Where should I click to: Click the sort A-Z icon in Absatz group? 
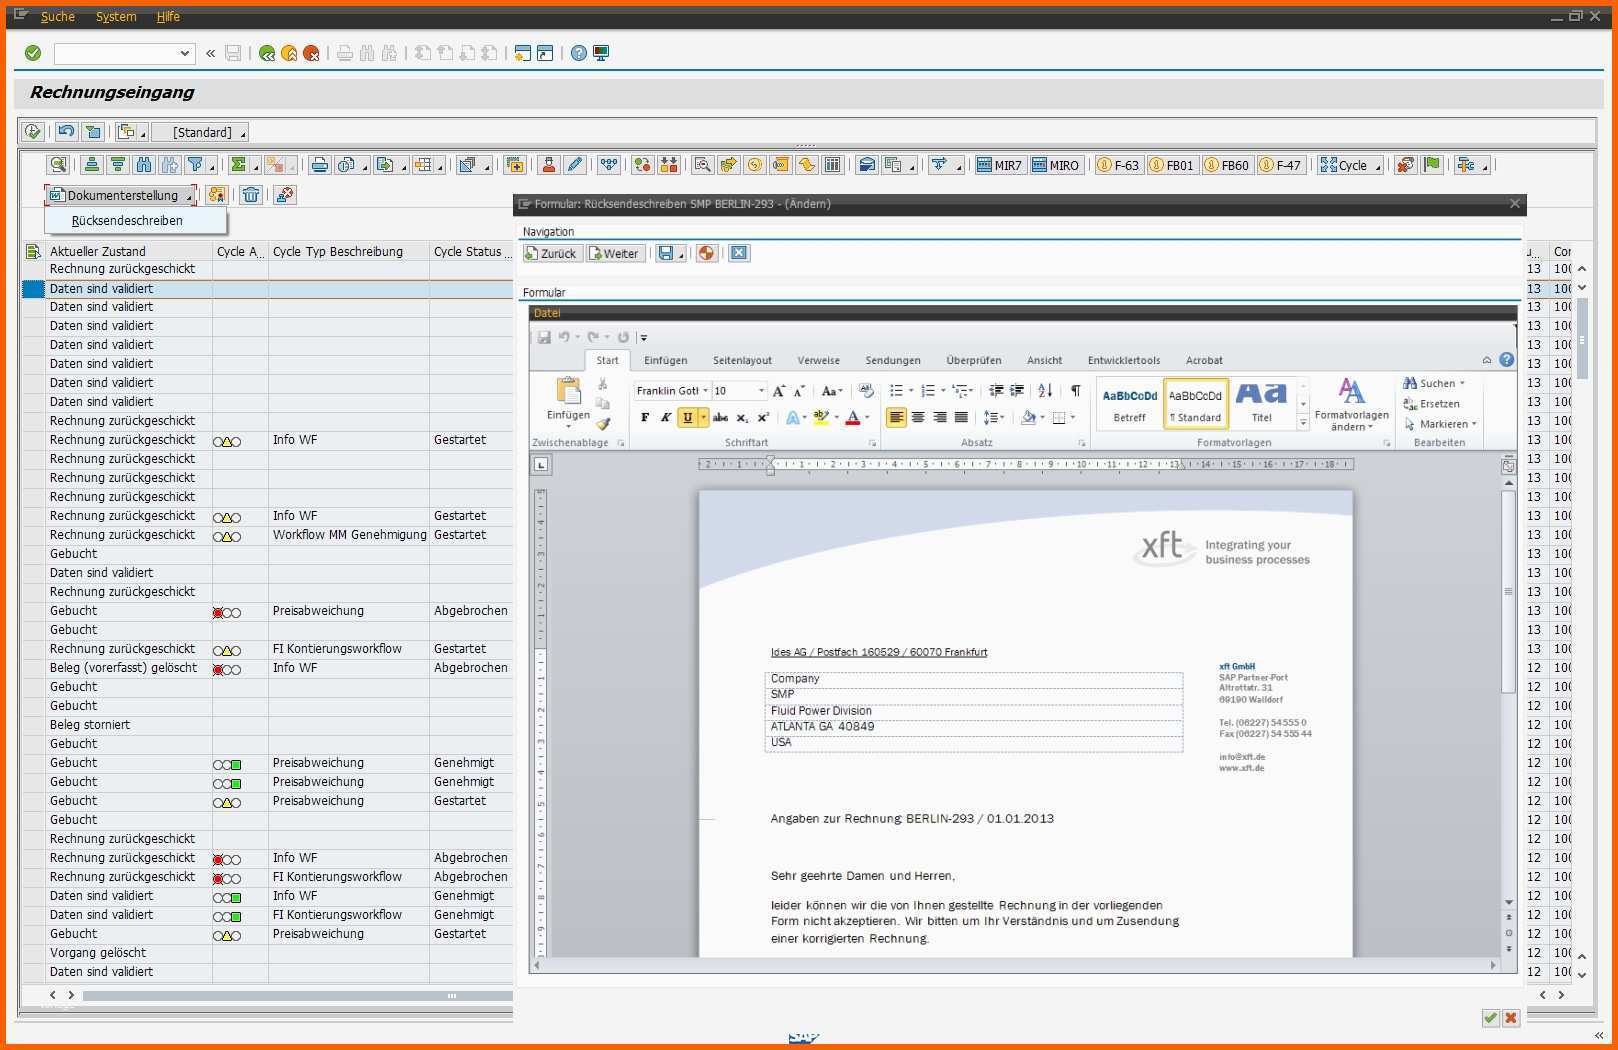(1045, 391)
